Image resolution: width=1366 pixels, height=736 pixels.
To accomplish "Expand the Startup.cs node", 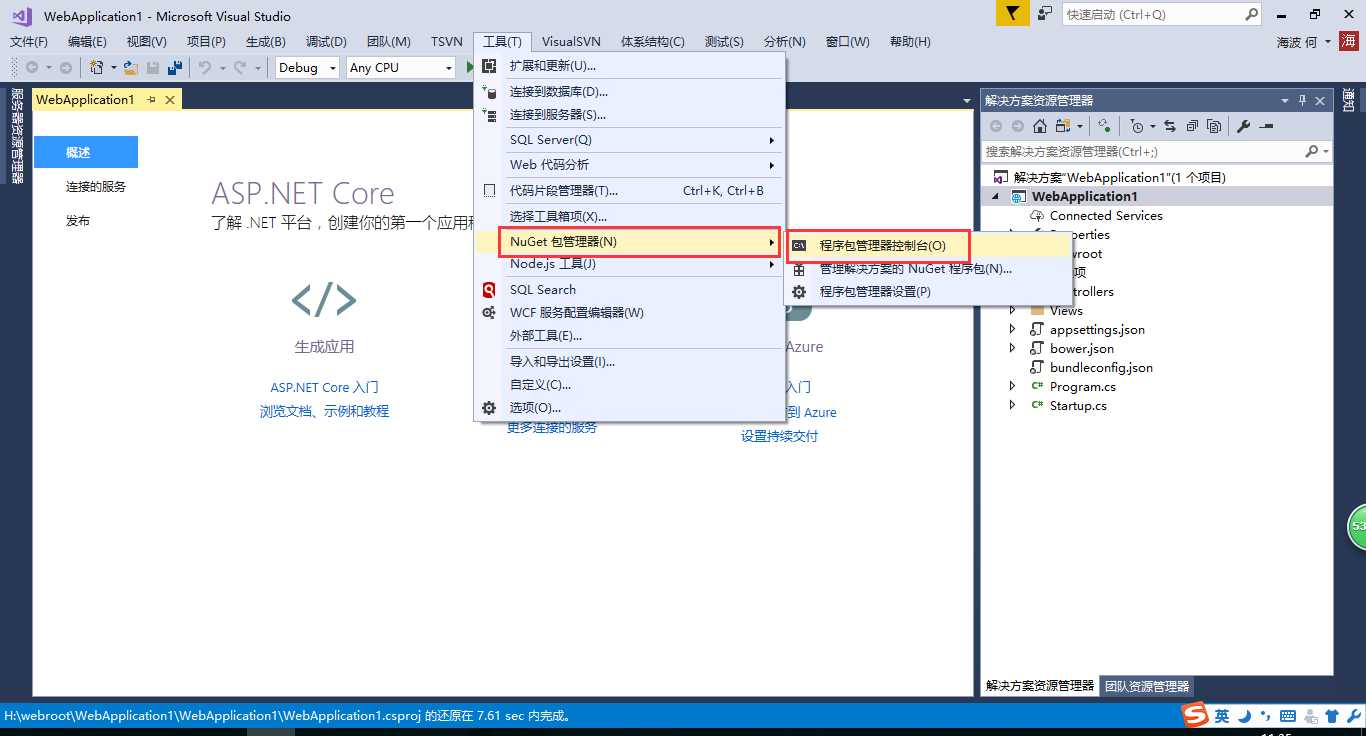I will coord(1012,405).
